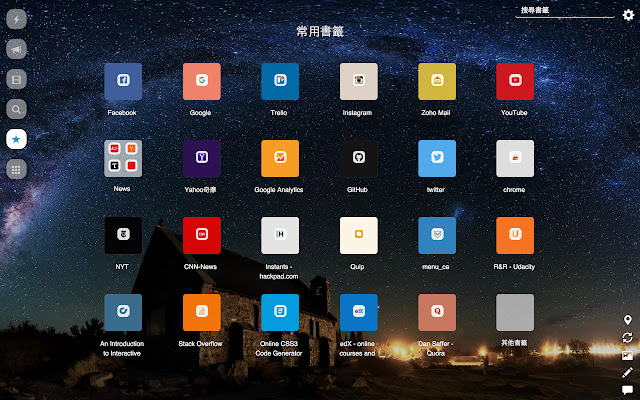The width and height of the screenshot is (640, 400).
Task: Open the 其他書籤 folder tile
Action: click(514, 312)
